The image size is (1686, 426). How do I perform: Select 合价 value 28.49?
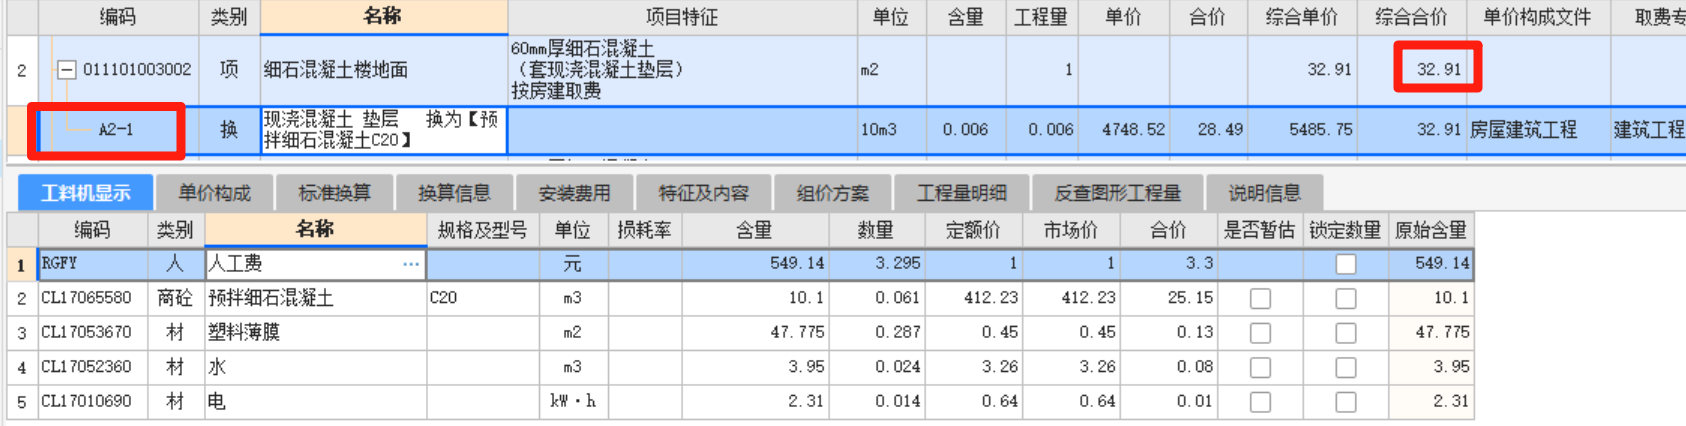click(x=1220, y=130)
